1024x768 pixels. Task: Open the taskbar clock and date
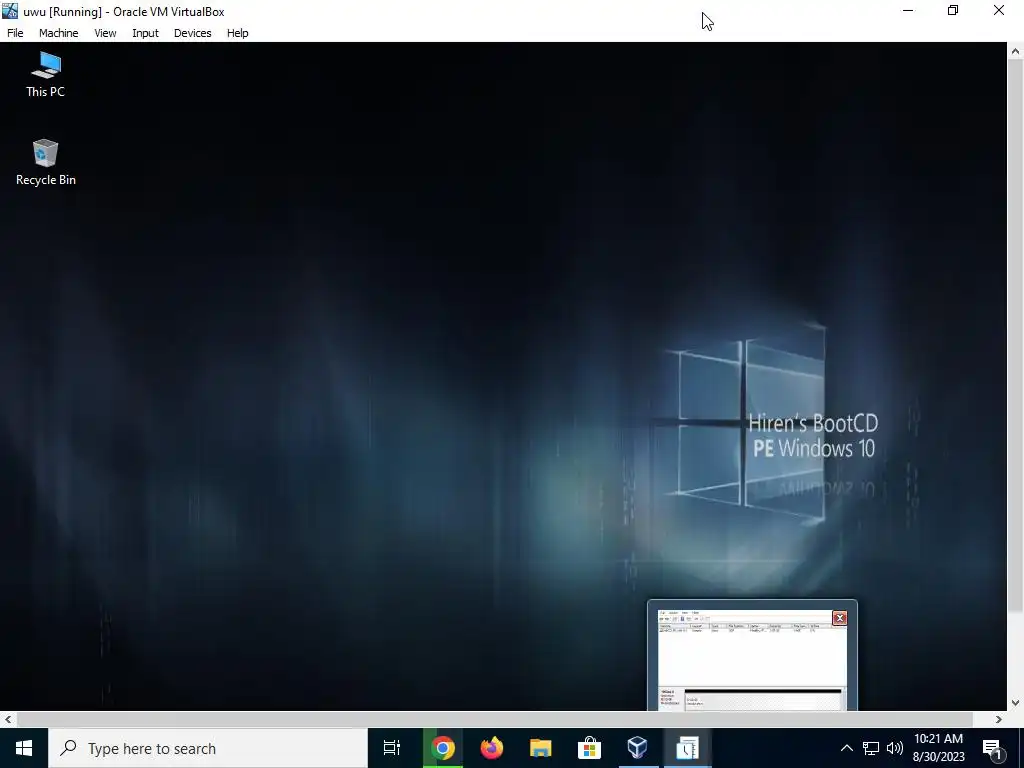938,748
